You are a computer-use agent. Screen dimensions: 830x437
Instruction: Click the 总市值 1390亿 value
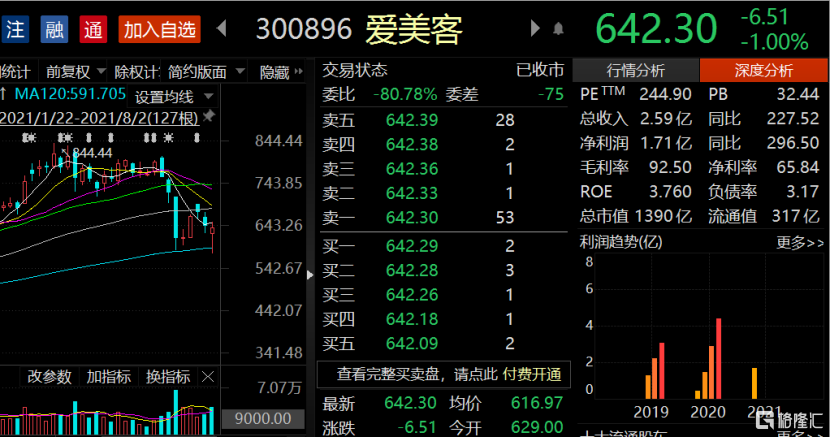click(x=663, y=216)
